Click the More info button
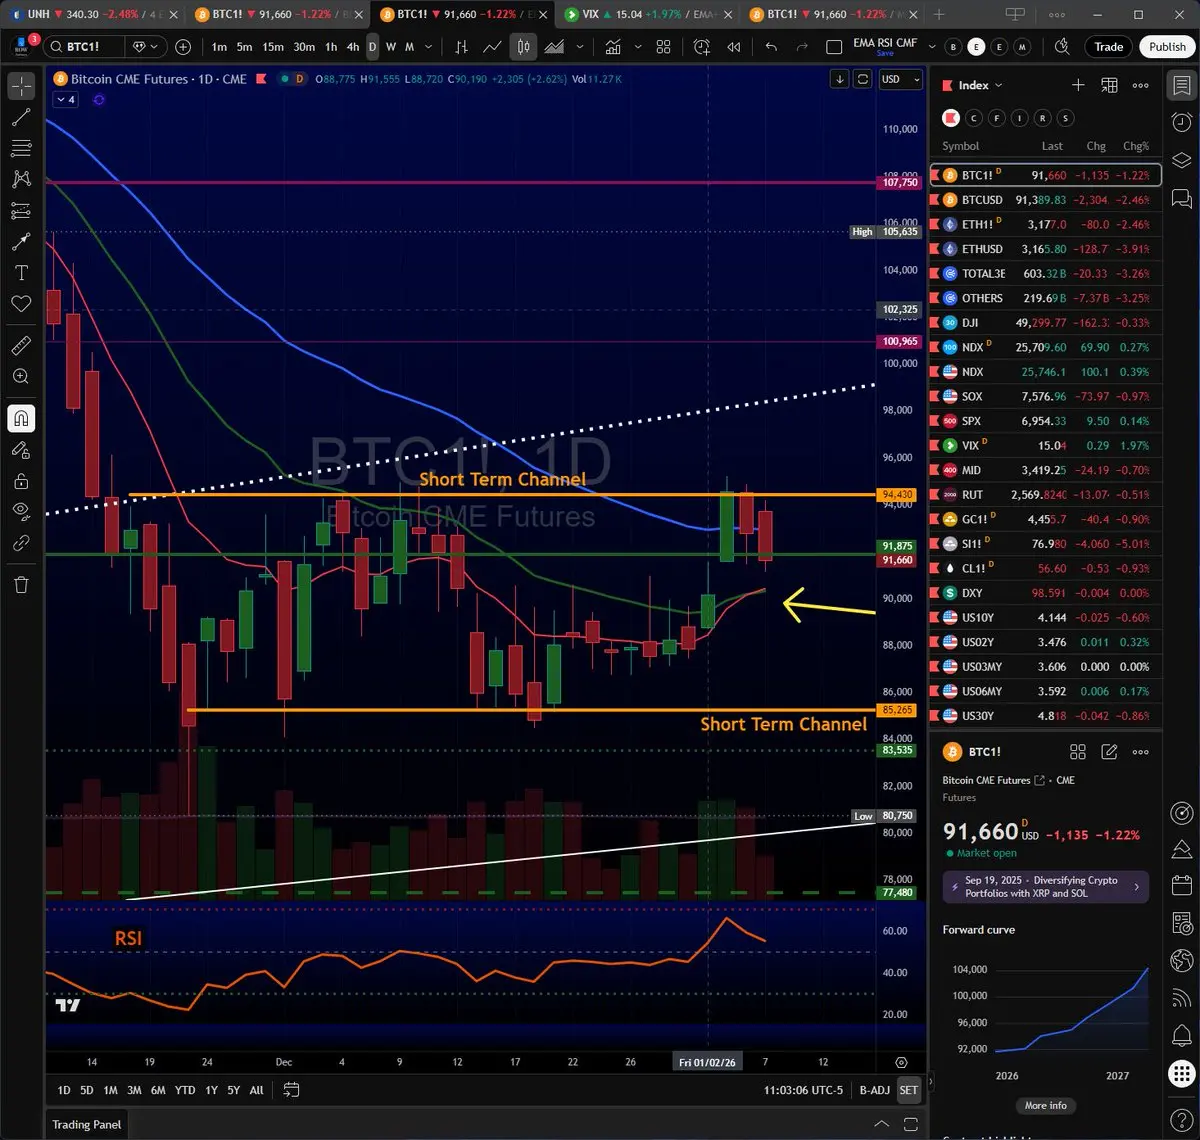 click(1045, 1105)
